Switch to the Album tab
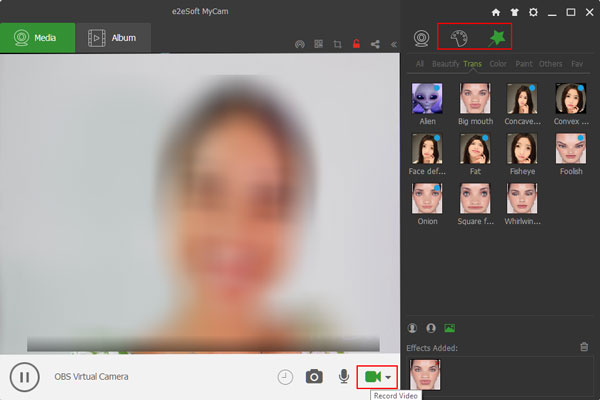This screenshot has height=400, width=600. coord(113,38)
